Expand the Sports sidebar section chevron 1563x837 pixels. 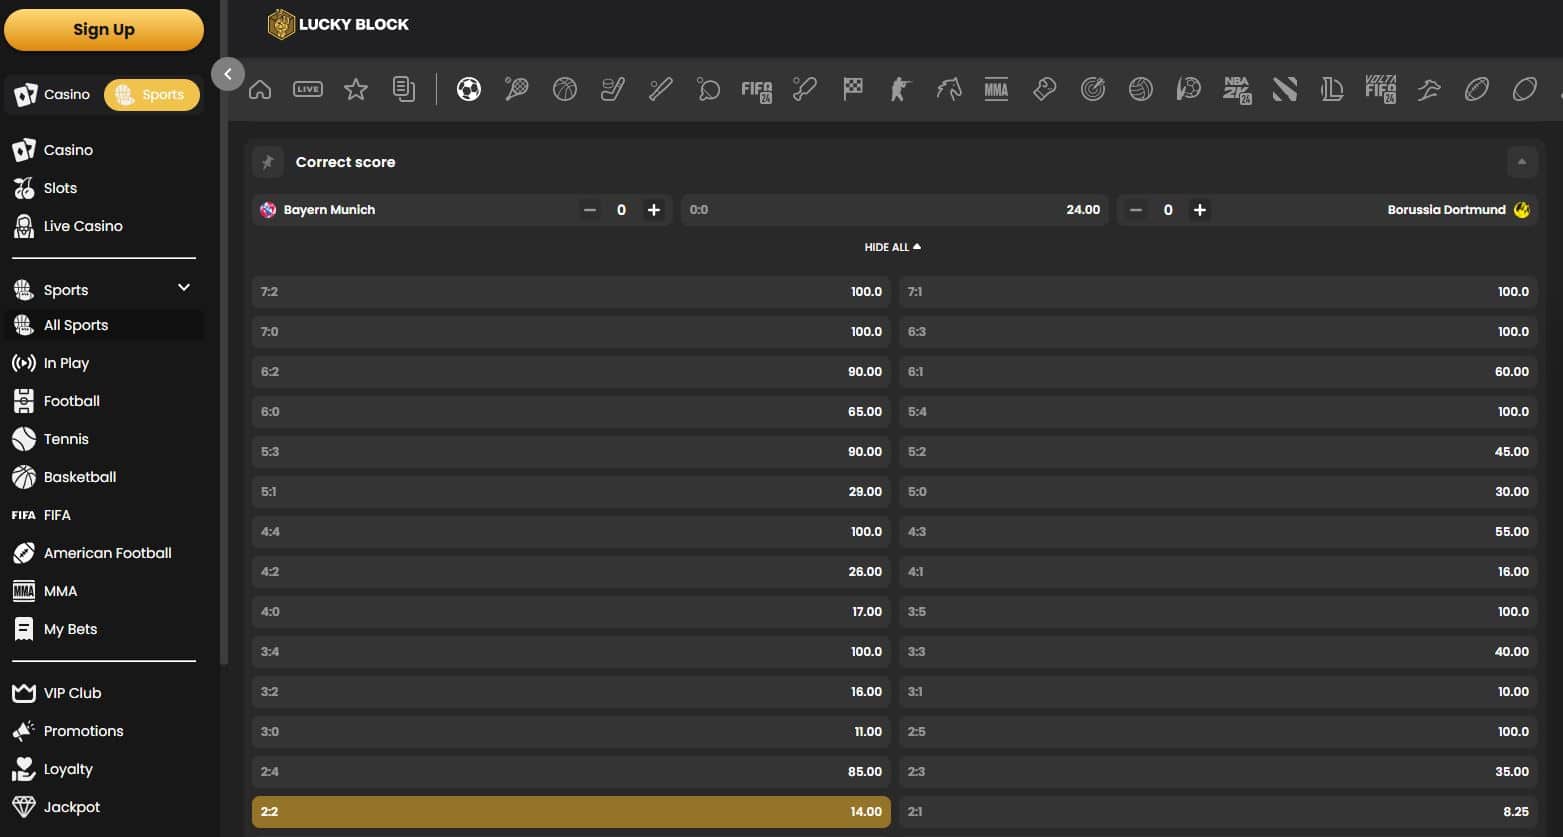(184, 288)
